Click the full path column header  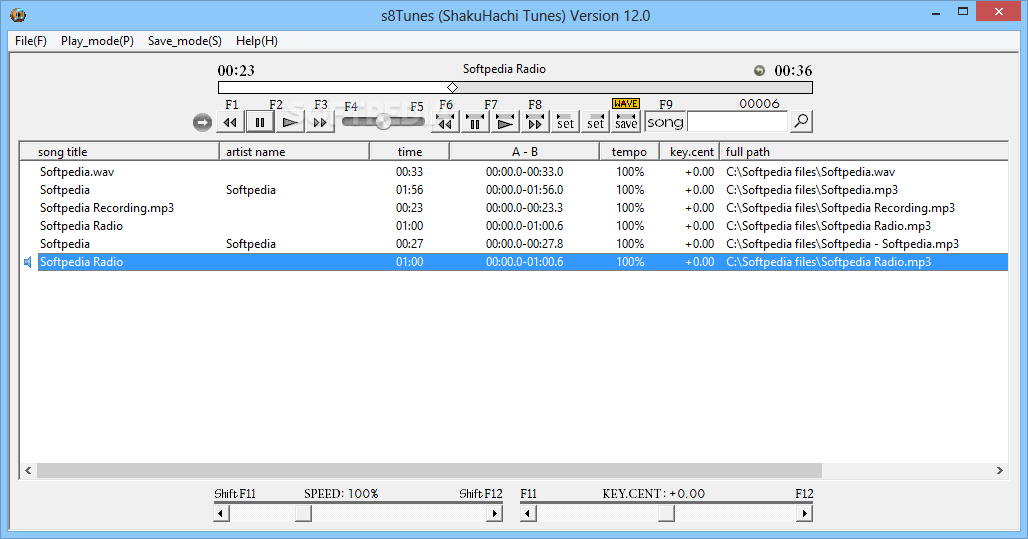coord(864,151)
